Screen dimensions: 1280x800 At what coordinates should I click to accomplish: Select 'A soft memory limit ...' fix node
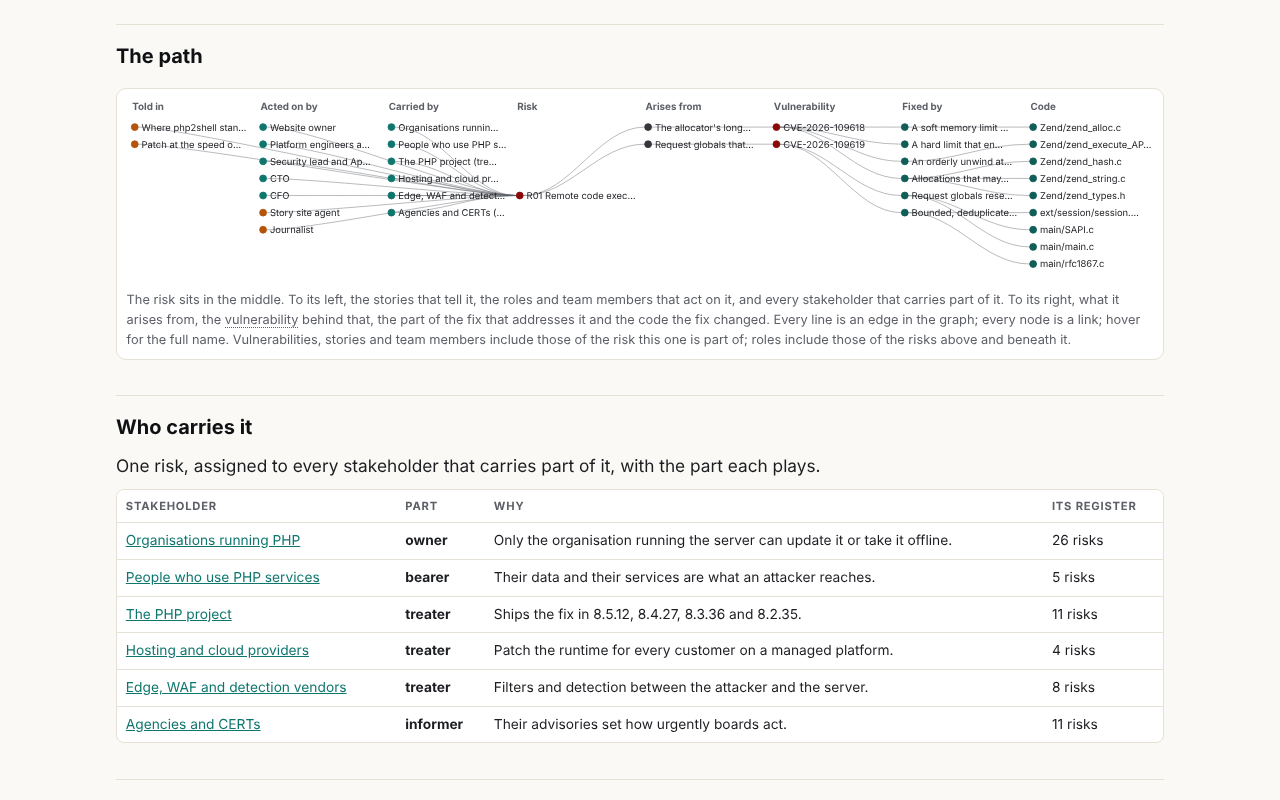pos(955,128)
